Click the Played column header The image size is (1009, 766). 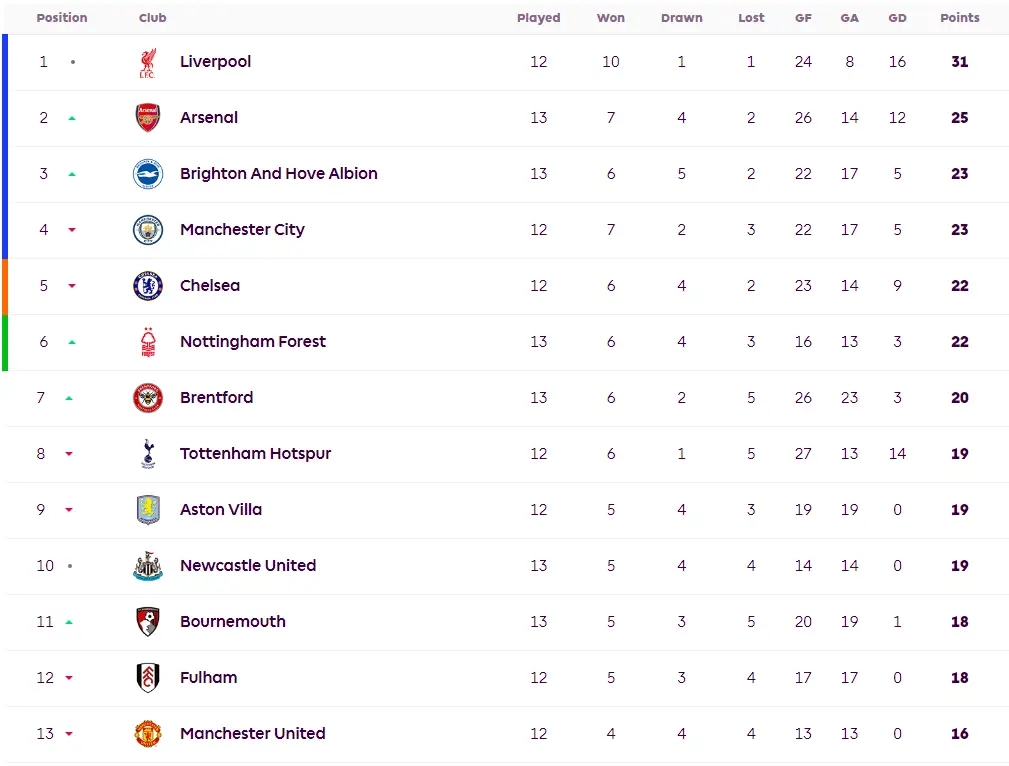(539, 18)
